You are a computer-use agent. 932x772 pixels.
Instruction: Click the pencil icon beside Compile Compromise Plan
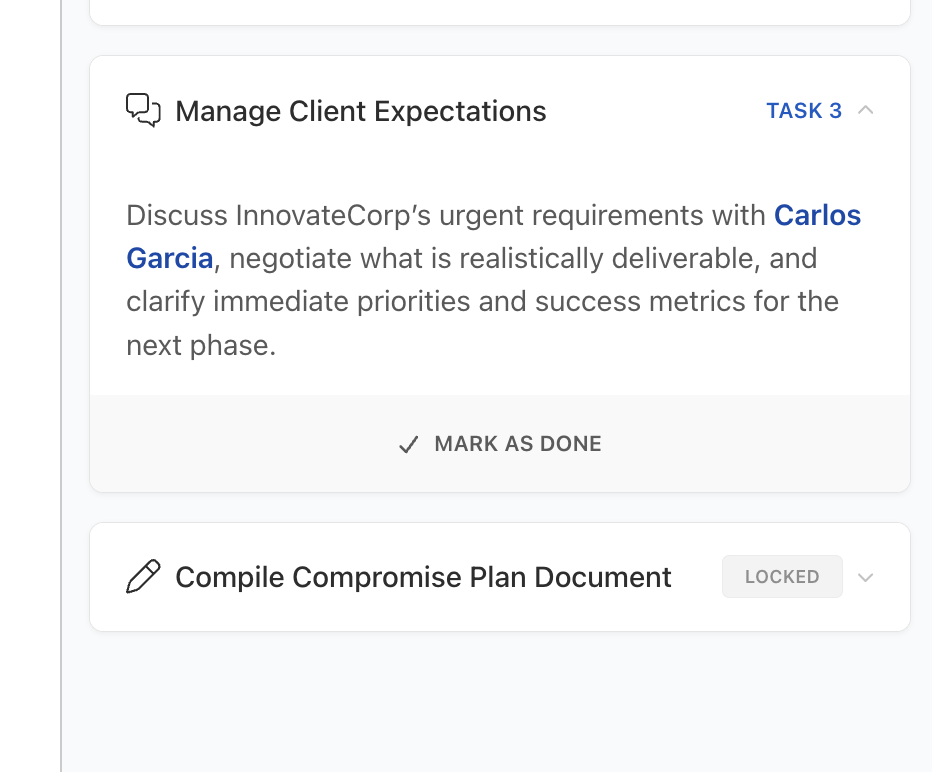(143, 577)
